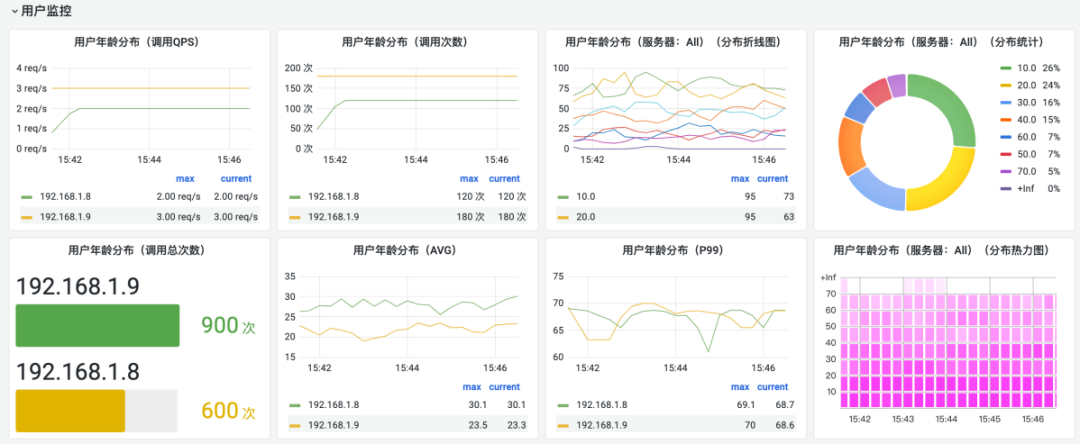
Task: Collapse the 用户监控 row section
Action: click(x=41, y=11)
